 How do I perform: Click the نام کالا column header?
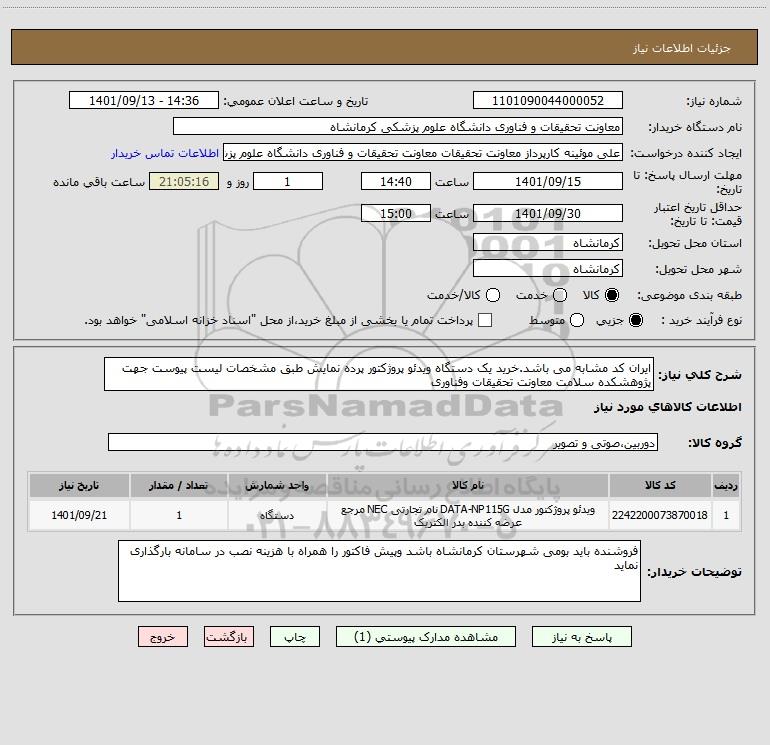[468, 485]
